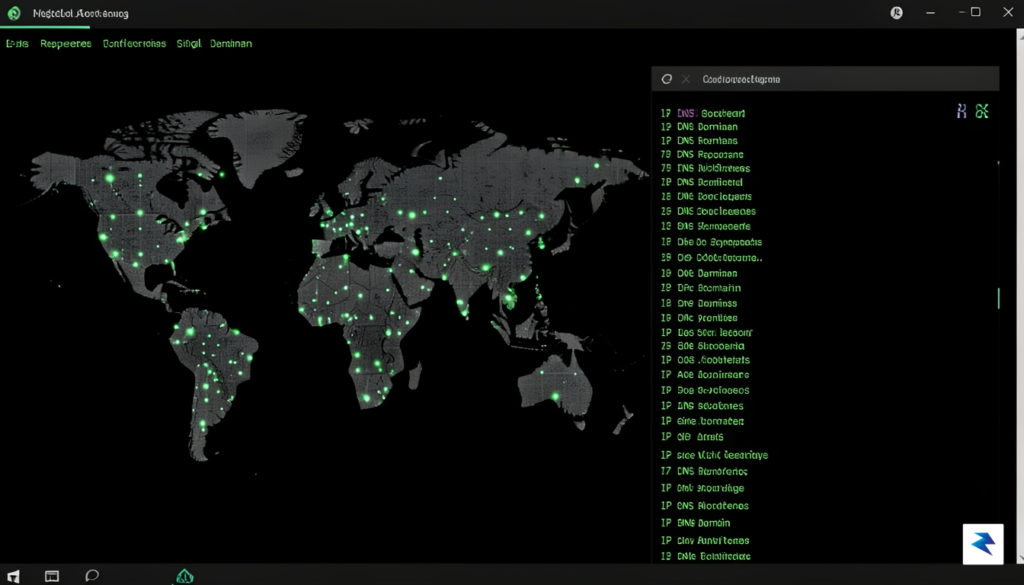Screen dimensions: 1024x585
Task: Select the first list row with purple DNS
Action: tap(703, 113)
